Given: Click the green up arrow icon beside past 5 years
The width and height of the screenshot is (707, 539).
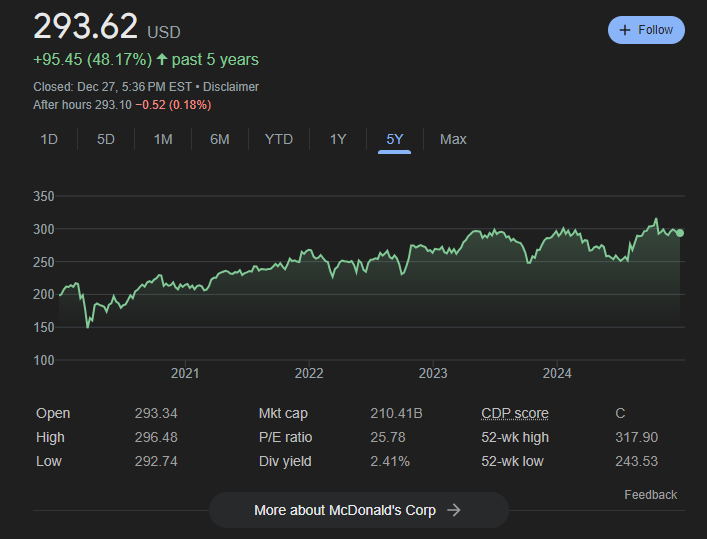Looking at the screenshot, I should coord(162,59).
